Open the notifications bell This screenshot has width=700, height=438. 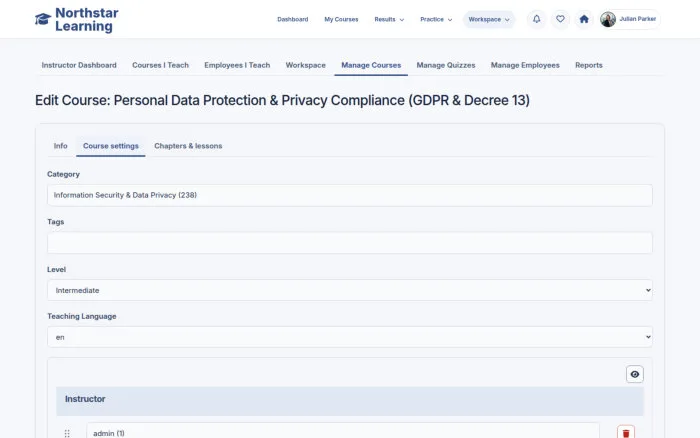pyautogui.click(x=537, y=19)
